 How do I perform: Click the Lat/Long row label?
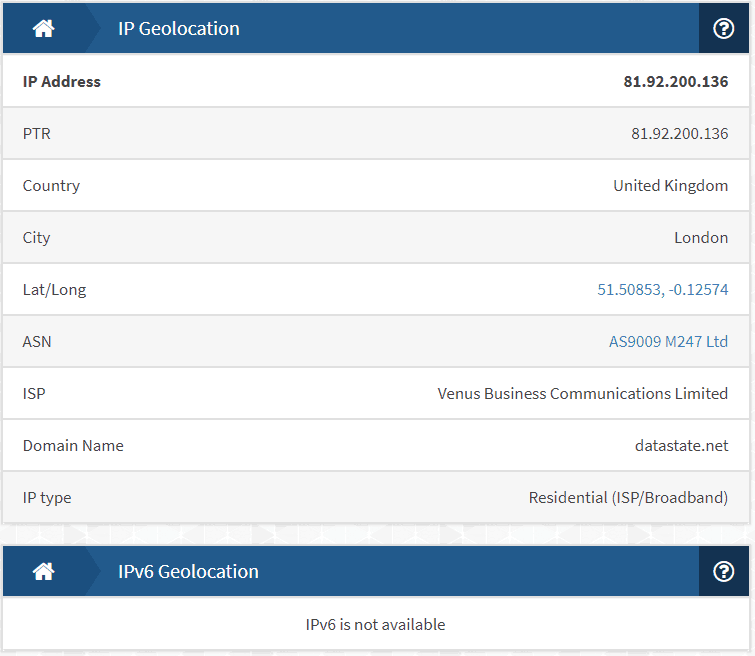(x=54, y=289)
